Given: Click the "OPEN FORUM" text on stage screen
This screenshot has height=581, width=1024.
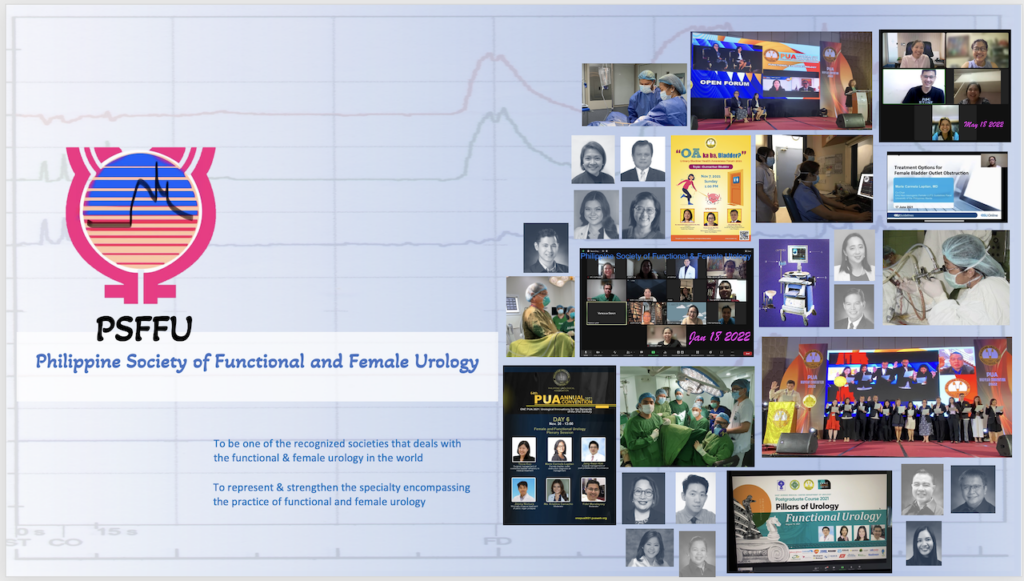Looking at the screenshot, I should point(725,83).
